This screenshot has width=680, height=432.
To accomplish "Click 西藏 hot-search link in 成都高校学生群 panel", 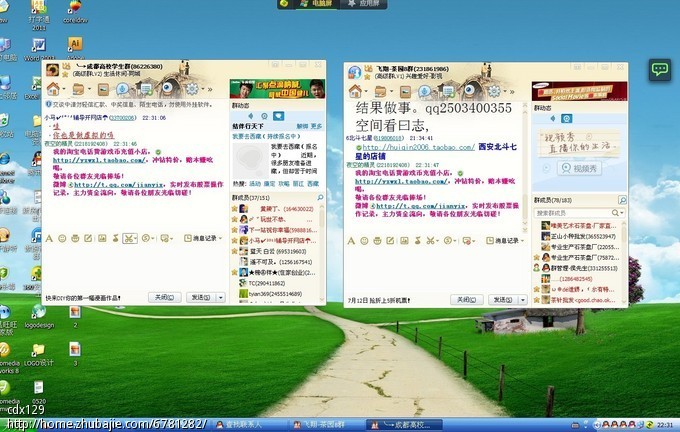I will (313, 184).
